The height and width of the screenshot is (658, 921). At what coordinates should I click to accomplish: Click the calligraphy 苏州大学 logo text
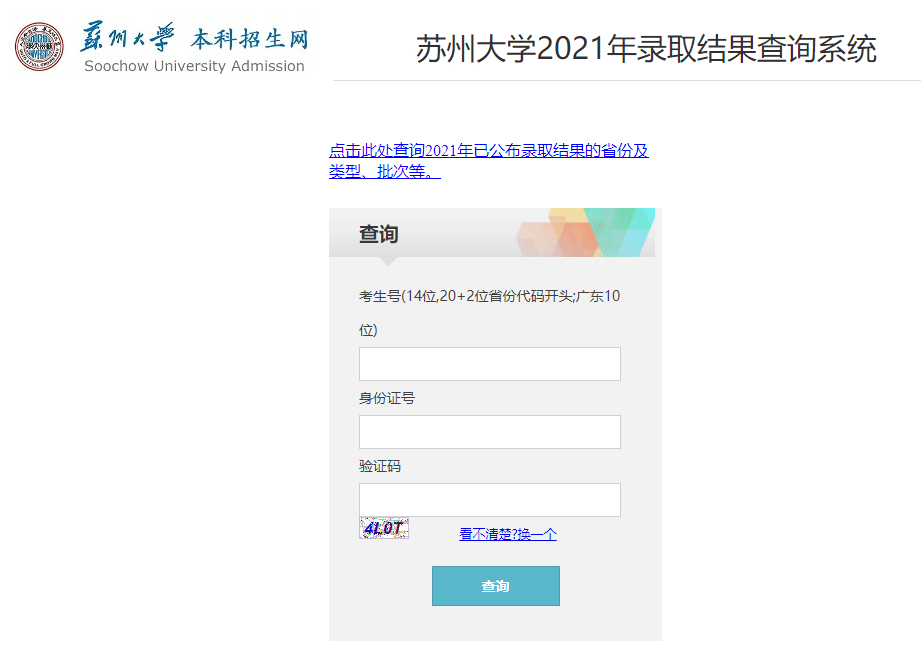pyautogui.click(x=127, y=36)
